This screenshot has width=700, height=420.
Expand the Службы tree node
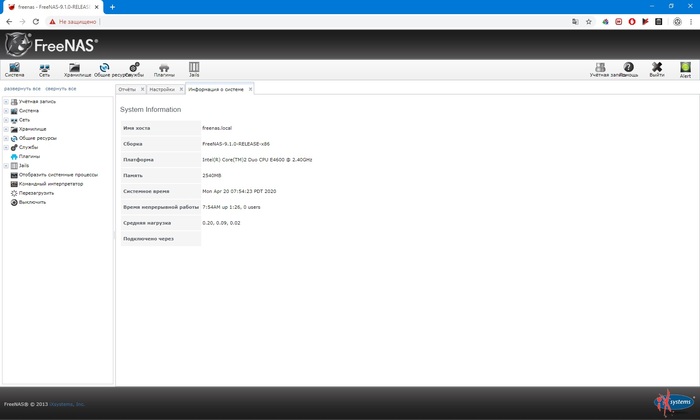pyautogui.click(x=5, y=147)
